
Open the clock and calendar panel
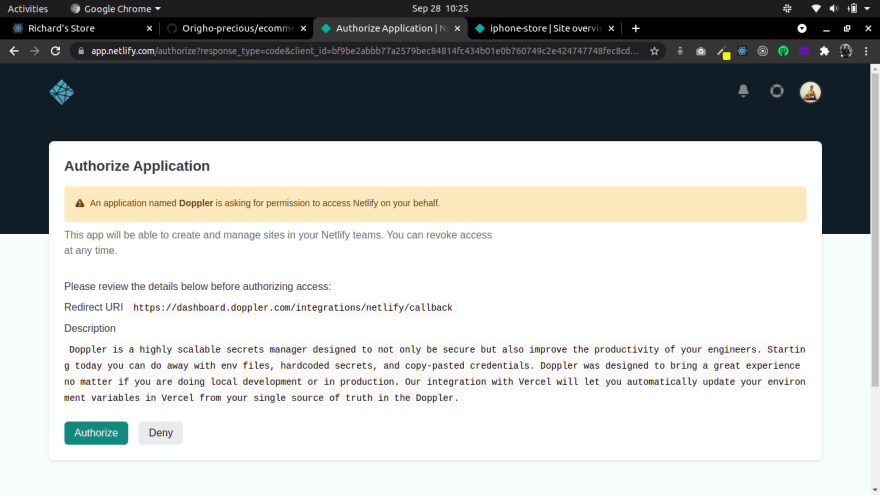pos(440,8)
